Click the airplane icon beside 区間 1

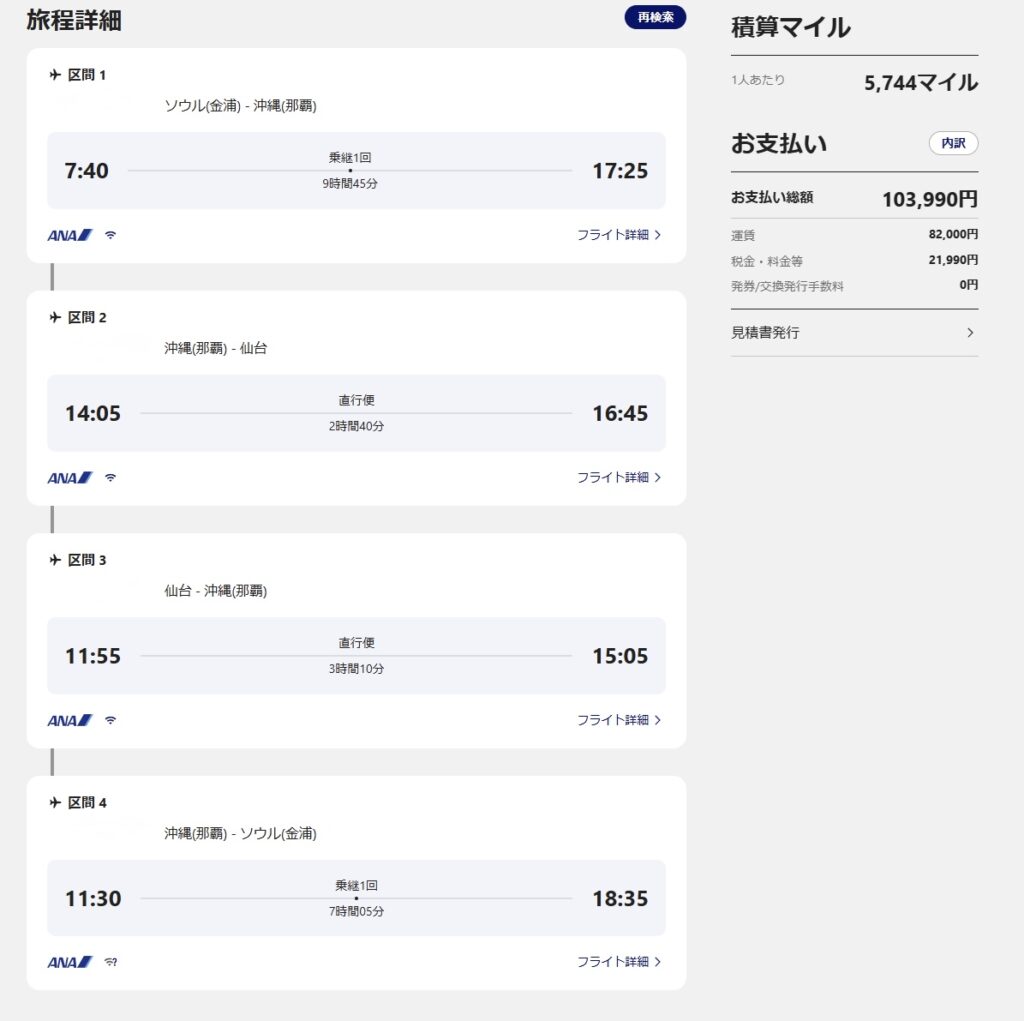click(56, 75)
